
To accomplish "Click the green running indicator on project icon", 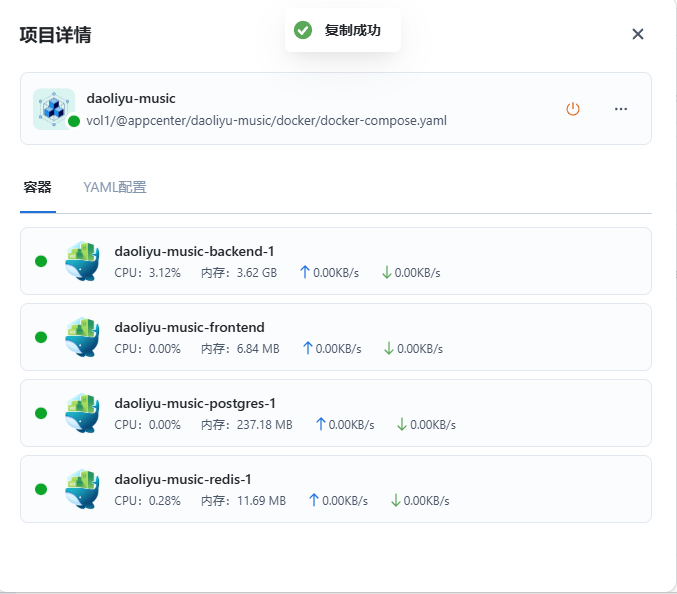I will [74, 121].
